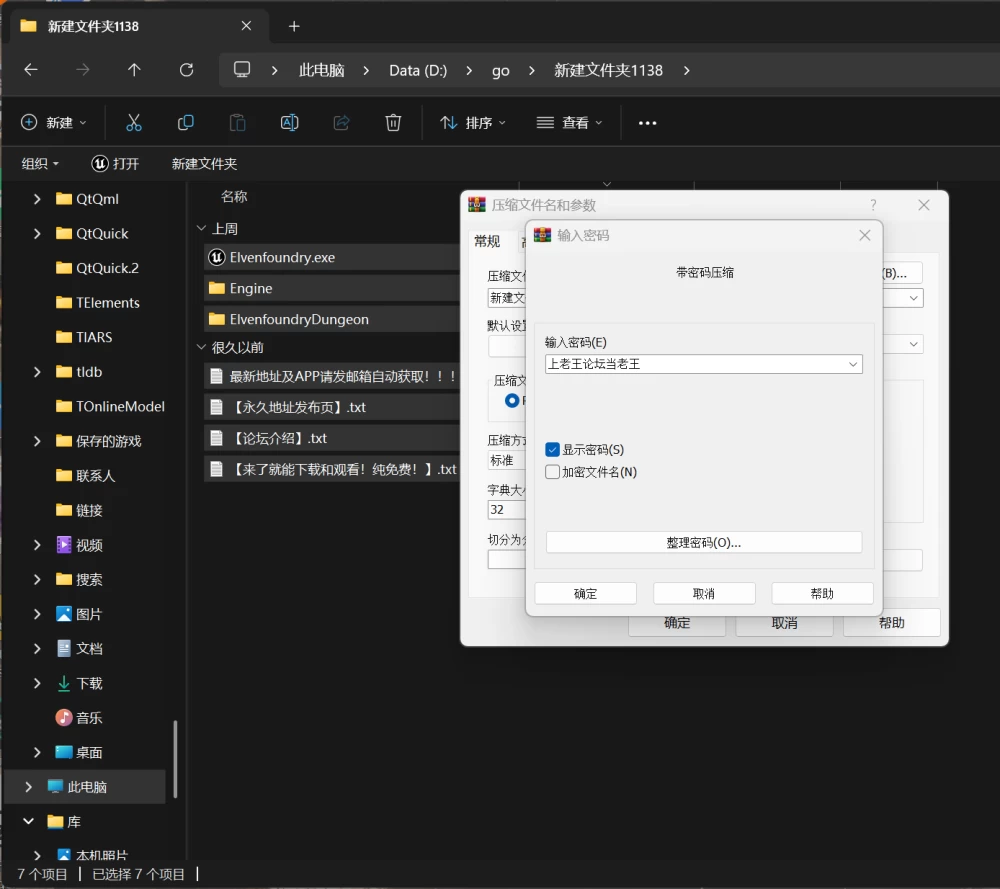
Task: Select the Downloads icon in sidebar
Action: click(64, 683)
